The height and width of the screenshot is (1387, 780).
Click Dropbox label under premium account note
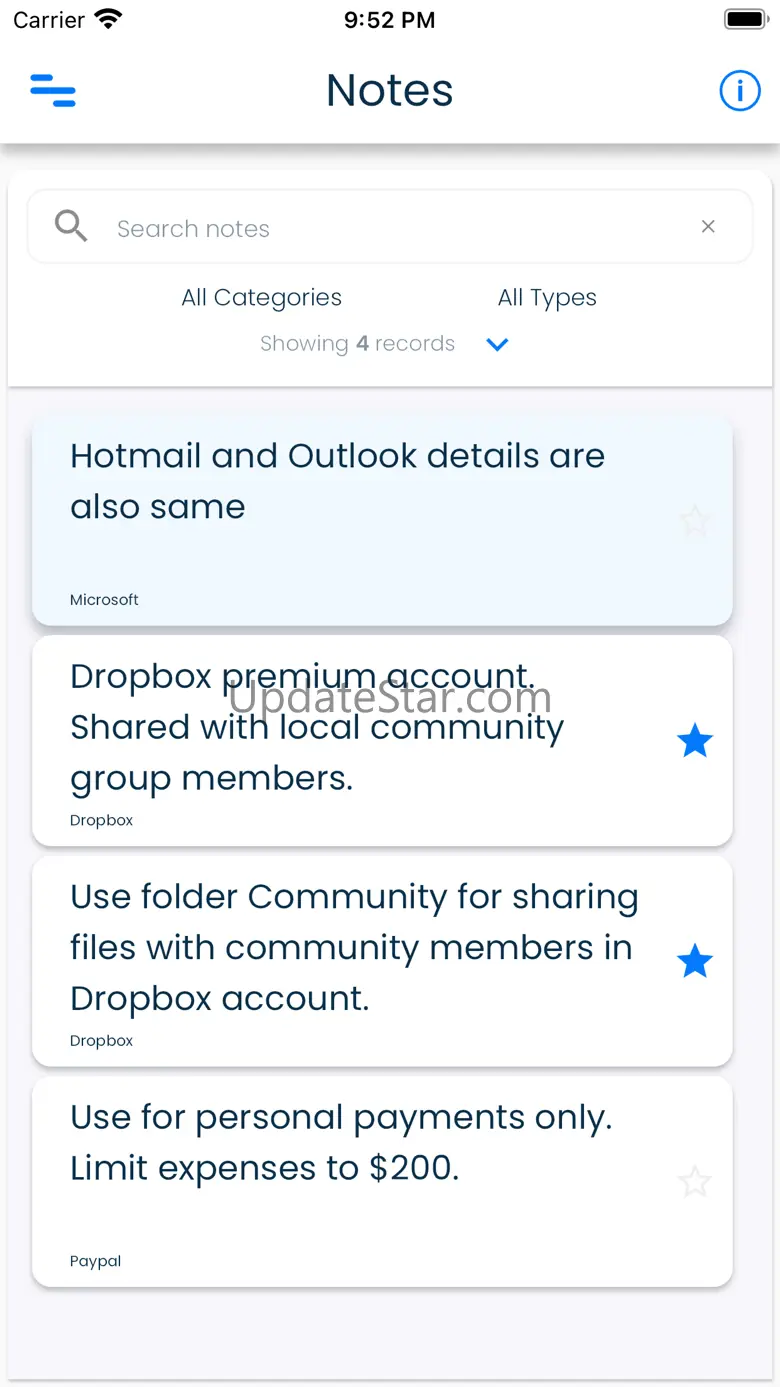coord(101,820)
